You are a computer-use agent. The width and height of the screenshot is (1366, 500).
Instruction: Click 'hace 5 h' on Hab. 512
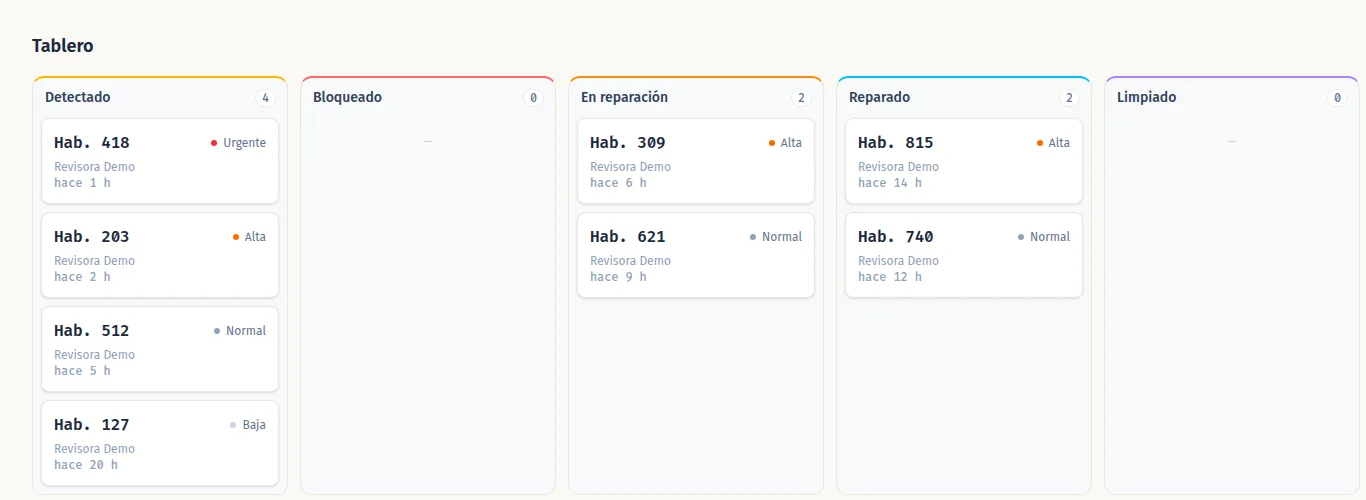point(82,371)
